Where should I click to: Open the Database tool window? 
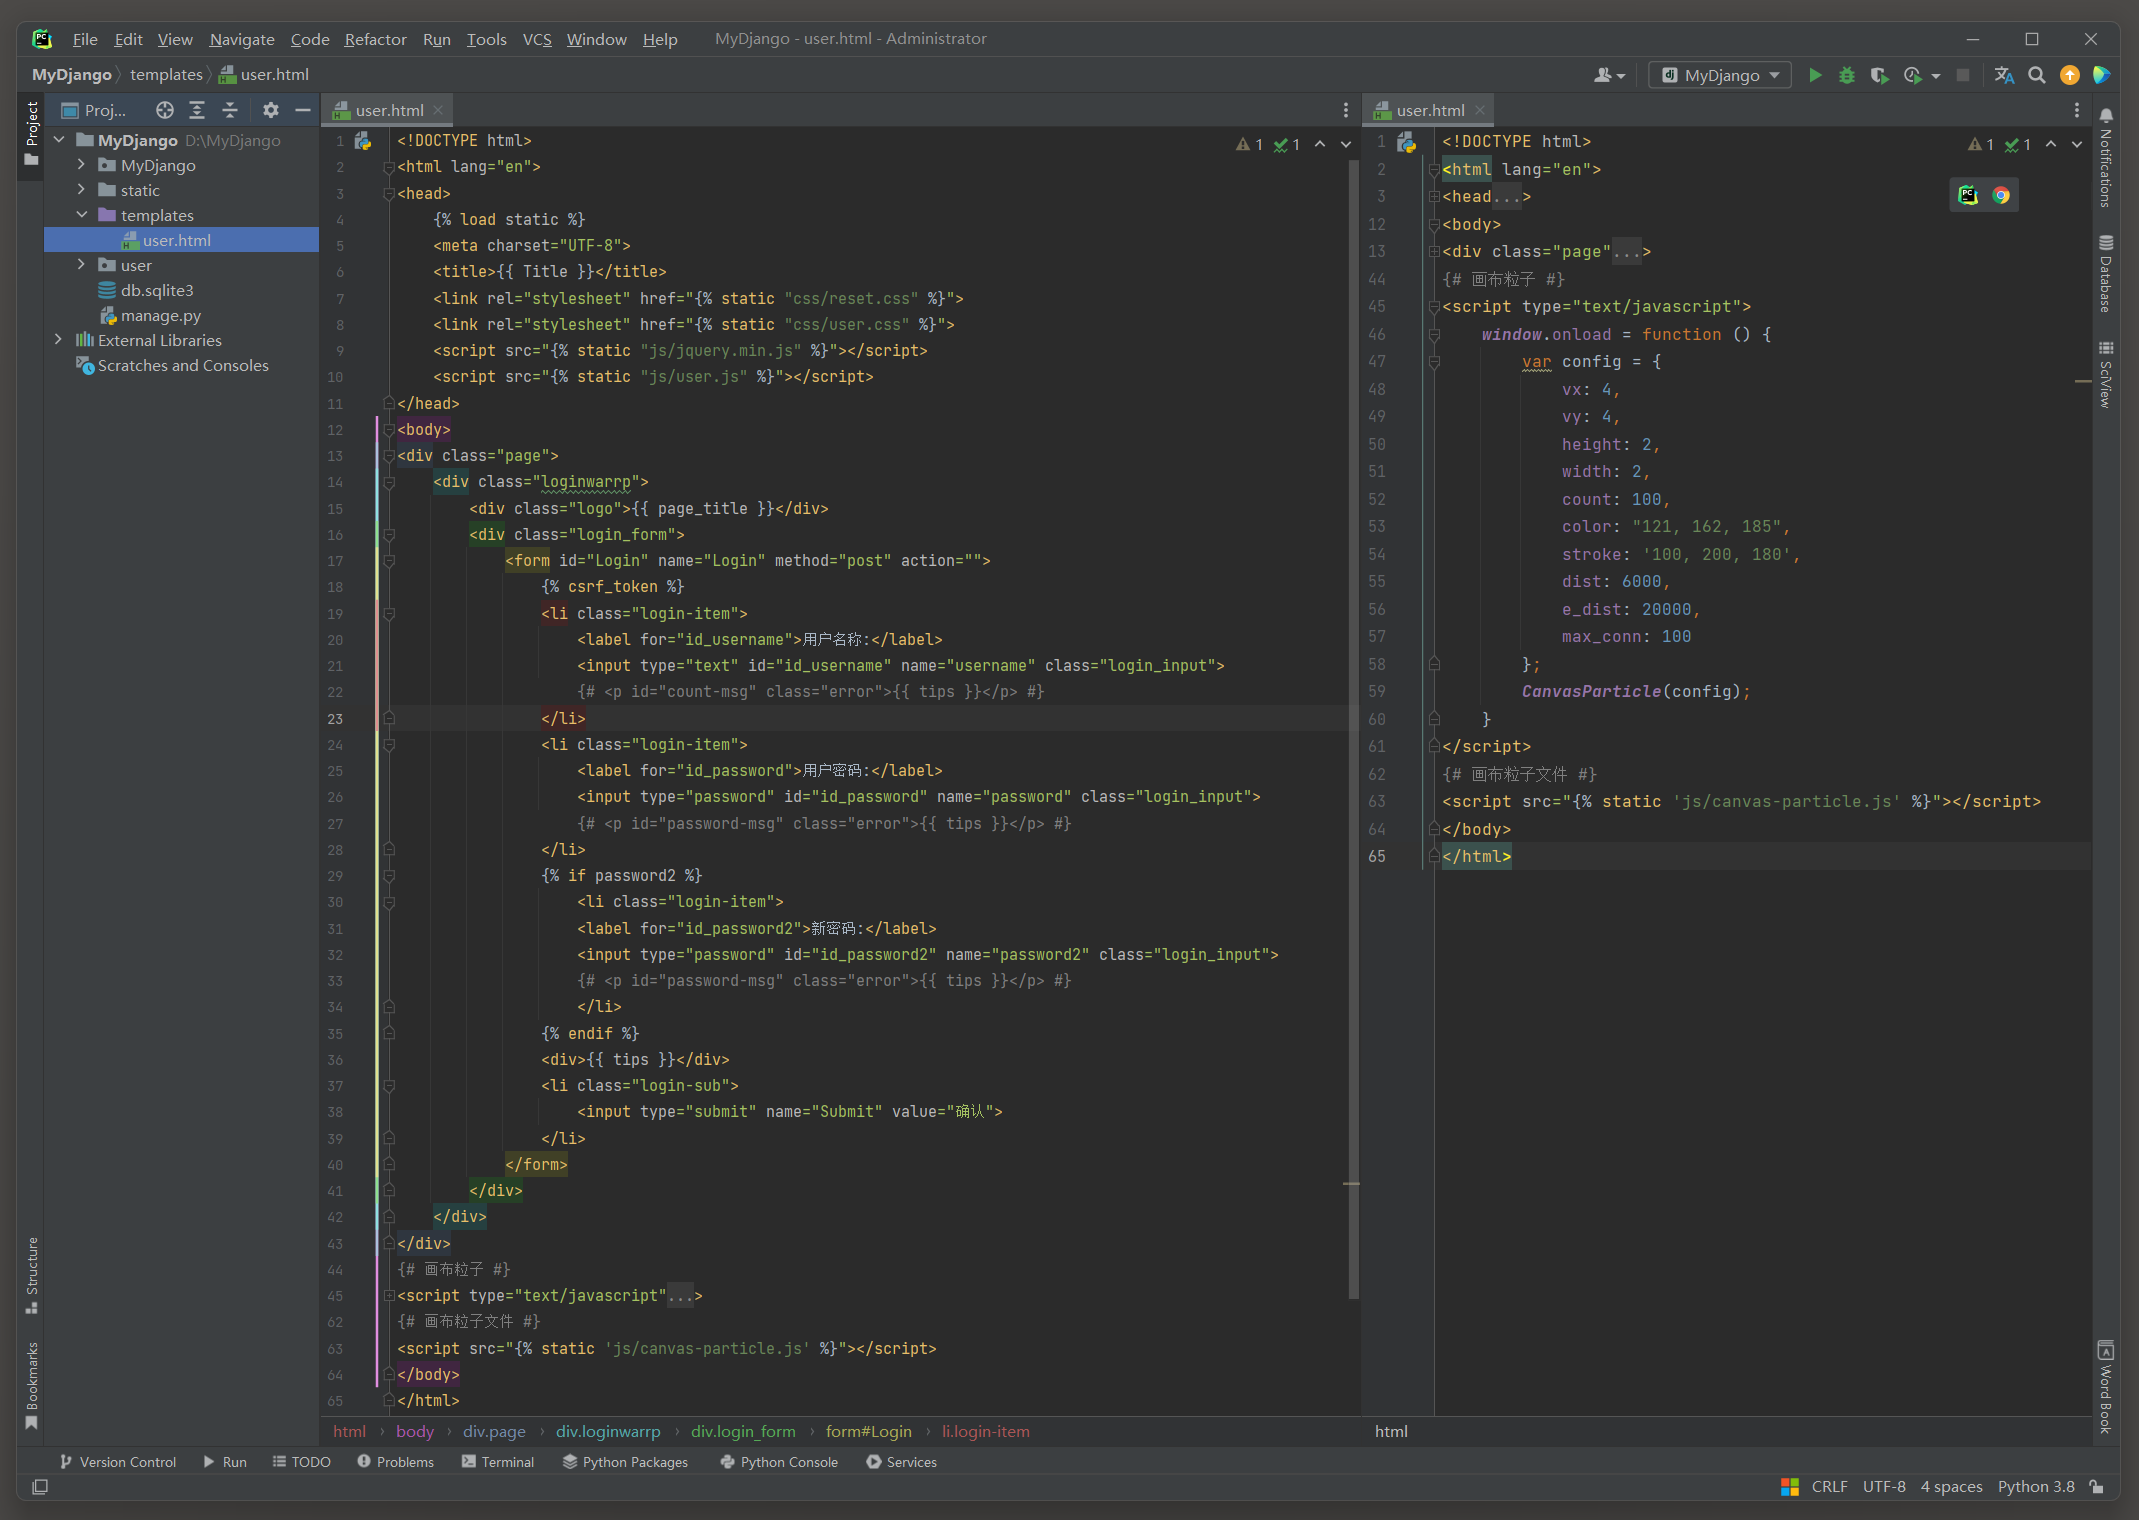click(2105, 274)
